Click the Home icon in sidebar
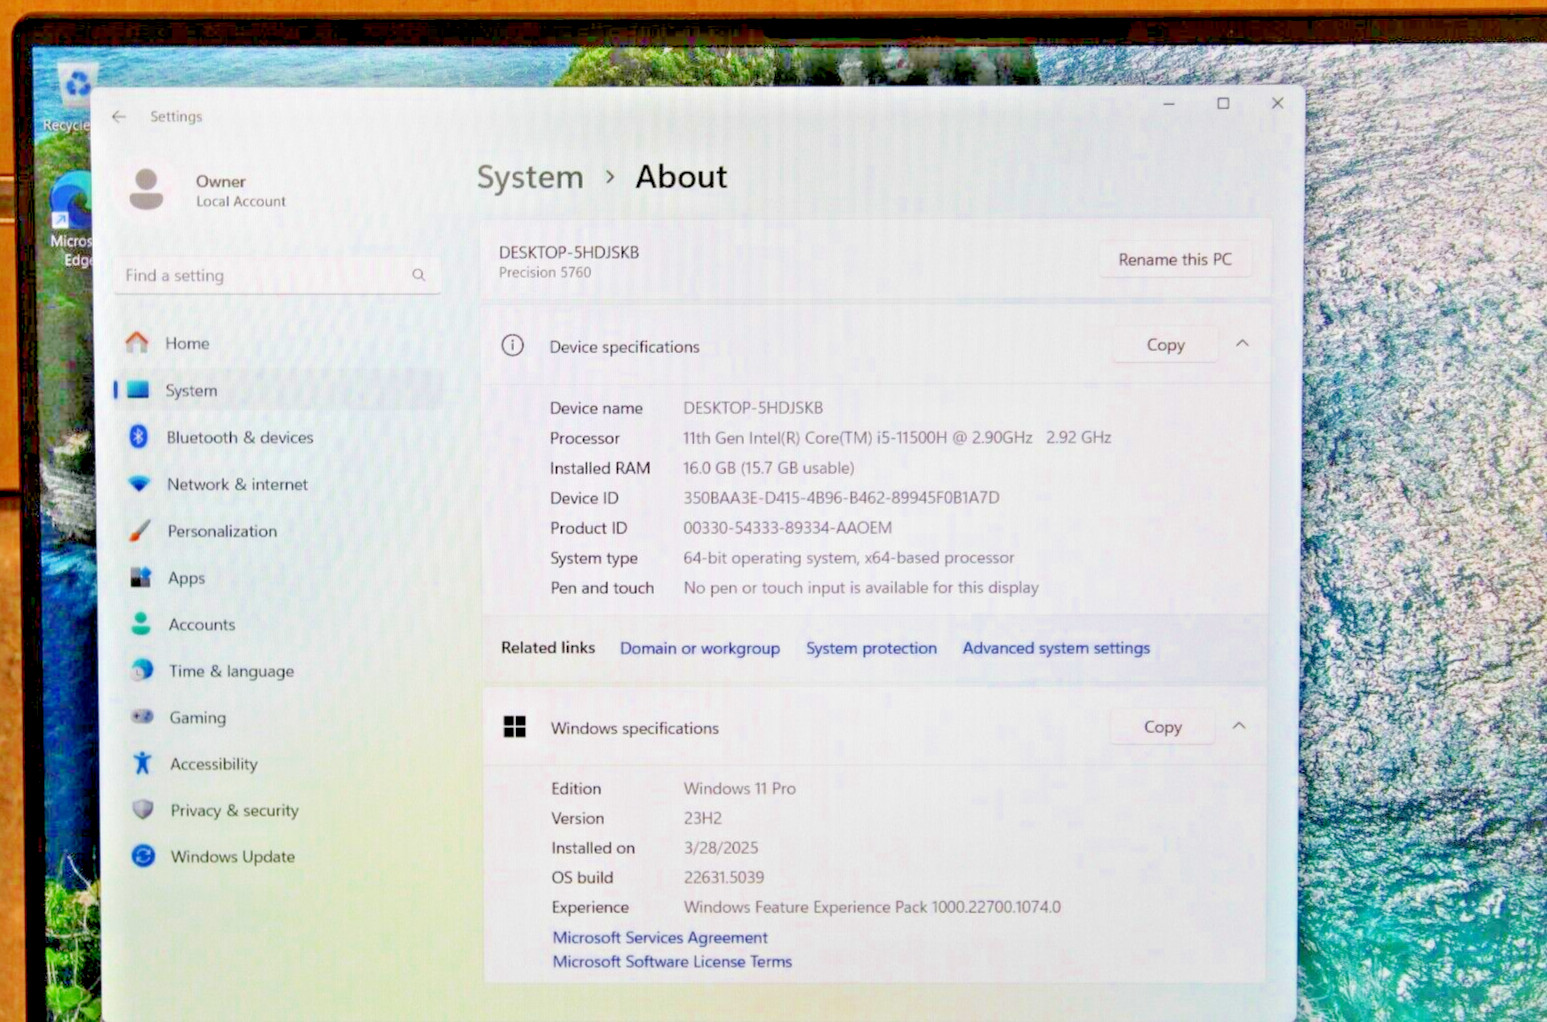This screenshot has width=1547, height=1022. [137, 343]
